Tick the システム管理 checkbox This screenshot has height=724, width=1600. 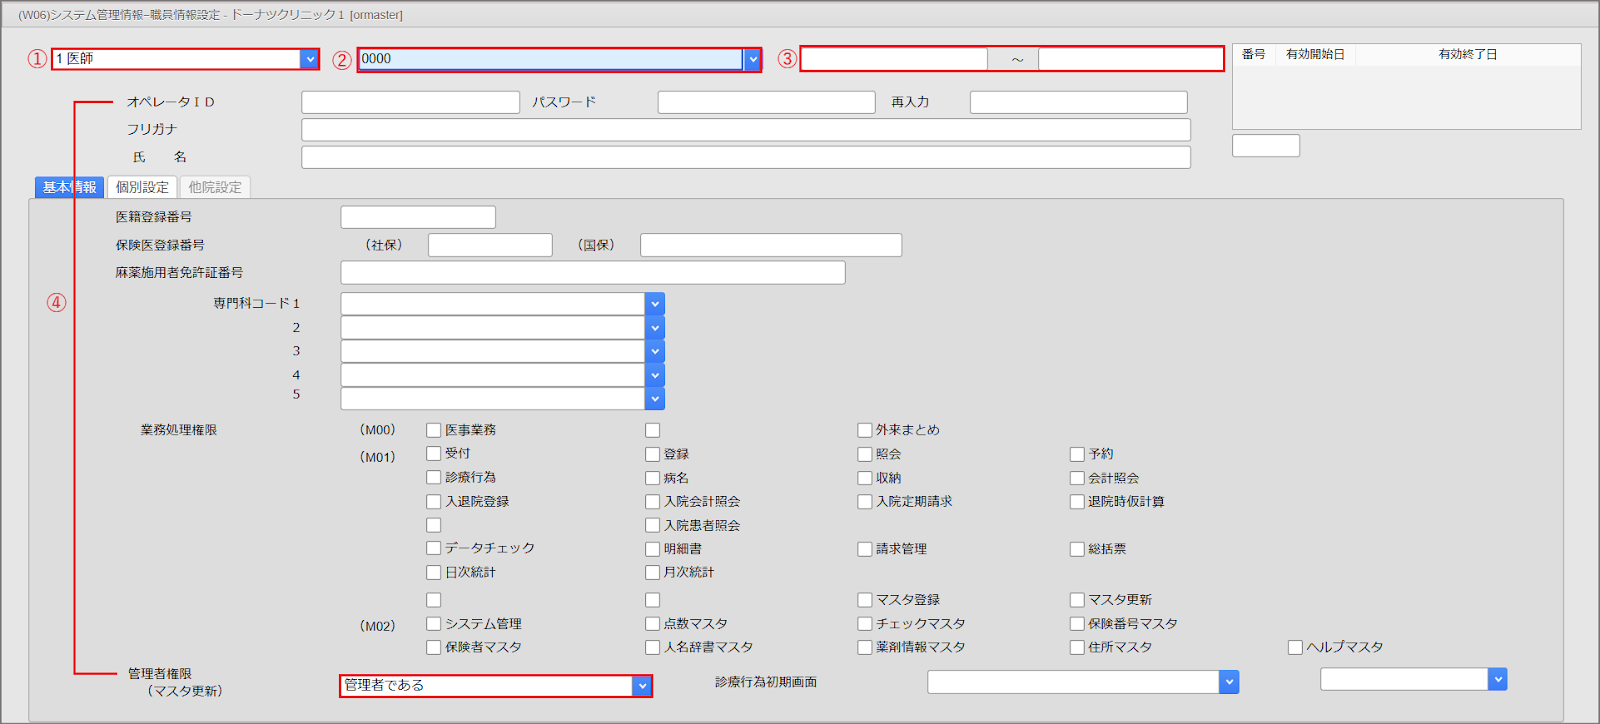[x=434, y=624]
